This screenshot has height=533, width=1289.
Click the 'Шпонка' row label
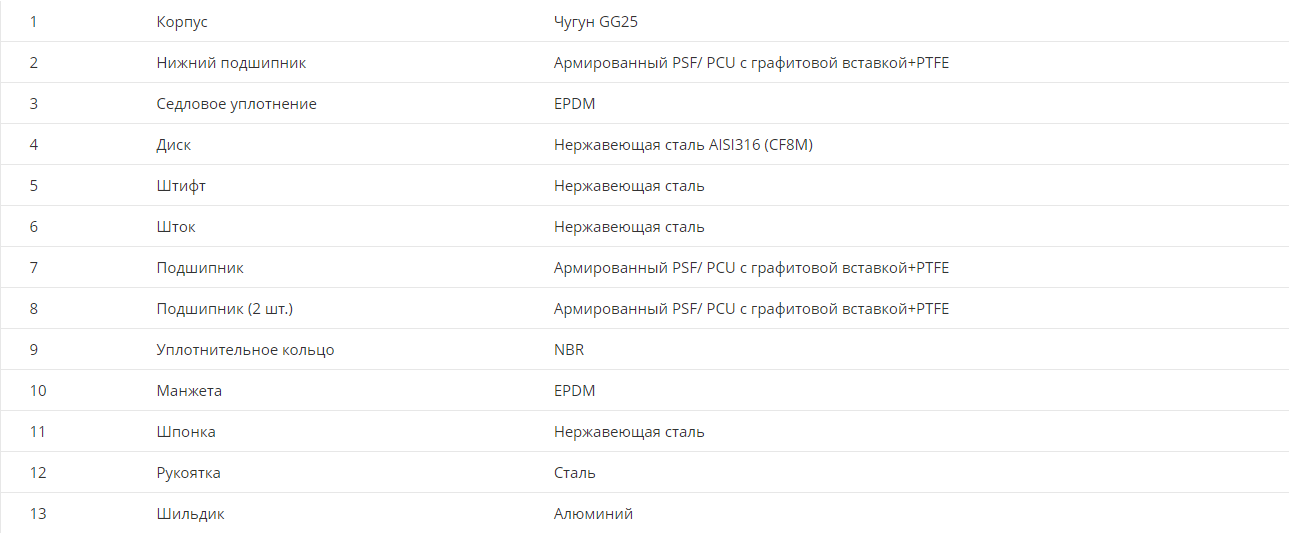[186, 432]
